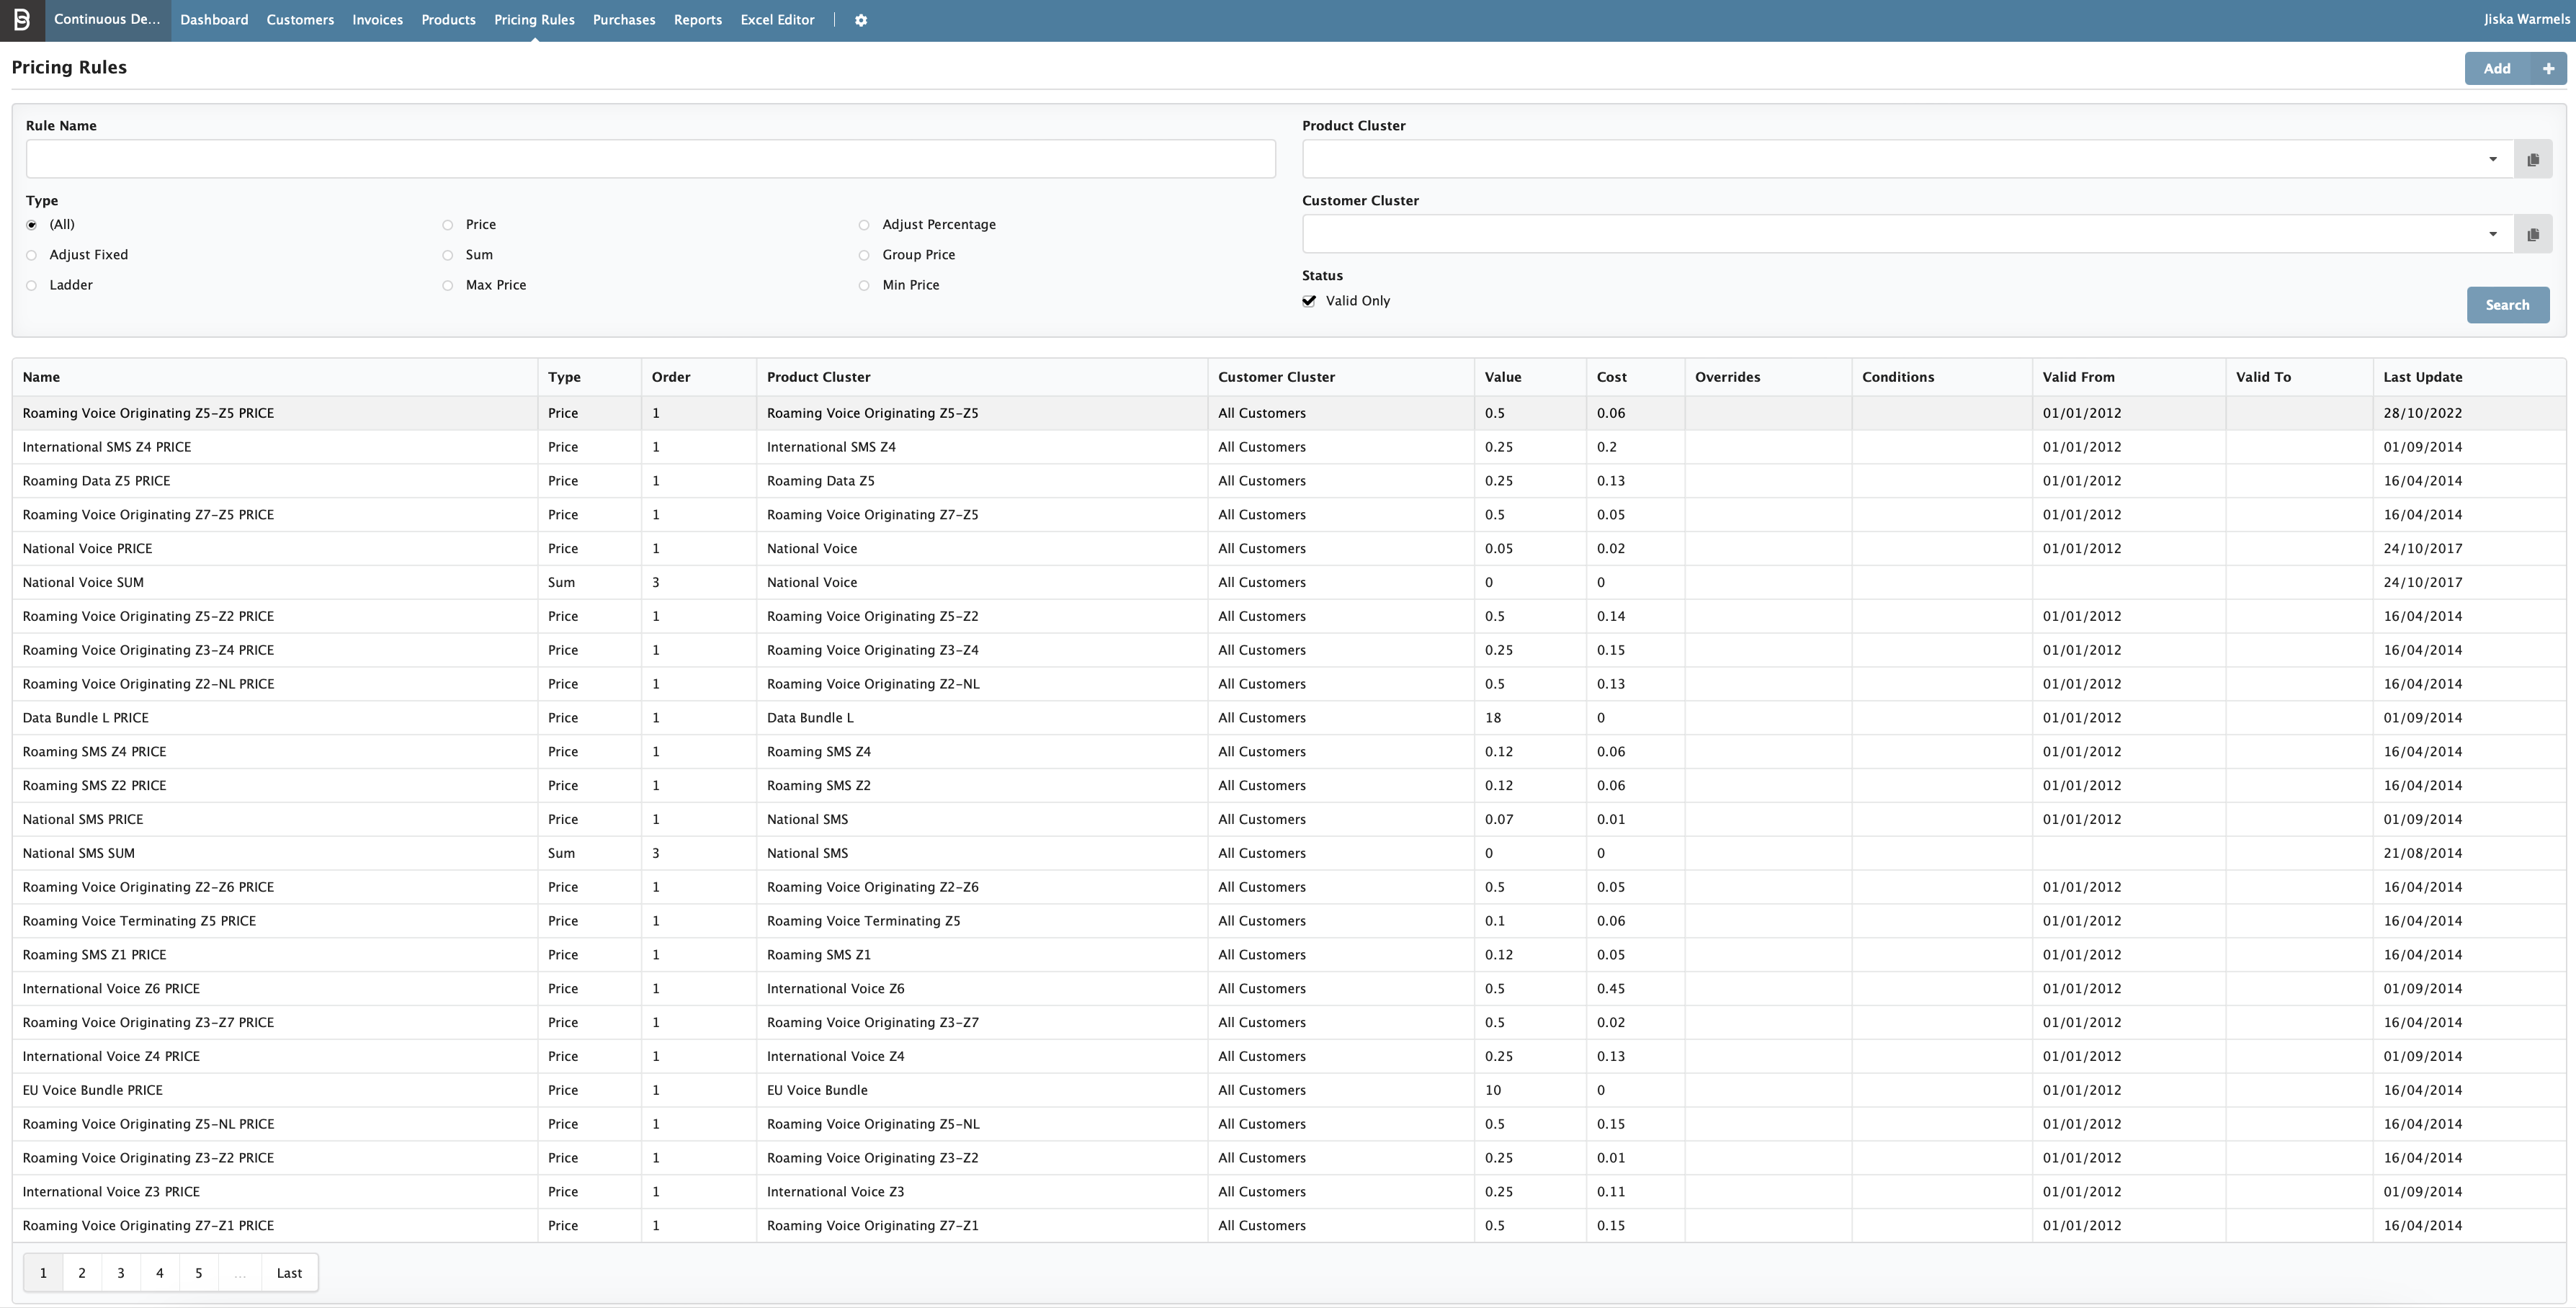Viewport: 2576px width, 1308px height.
Task: Open the National Voice SUM rule row
Action: coord(83,582)
